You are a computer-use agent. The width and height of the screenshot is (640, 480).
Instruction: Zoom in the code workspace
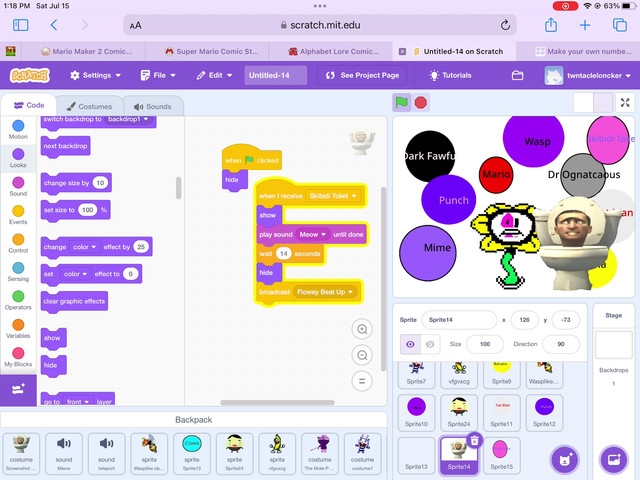[362, 329]
